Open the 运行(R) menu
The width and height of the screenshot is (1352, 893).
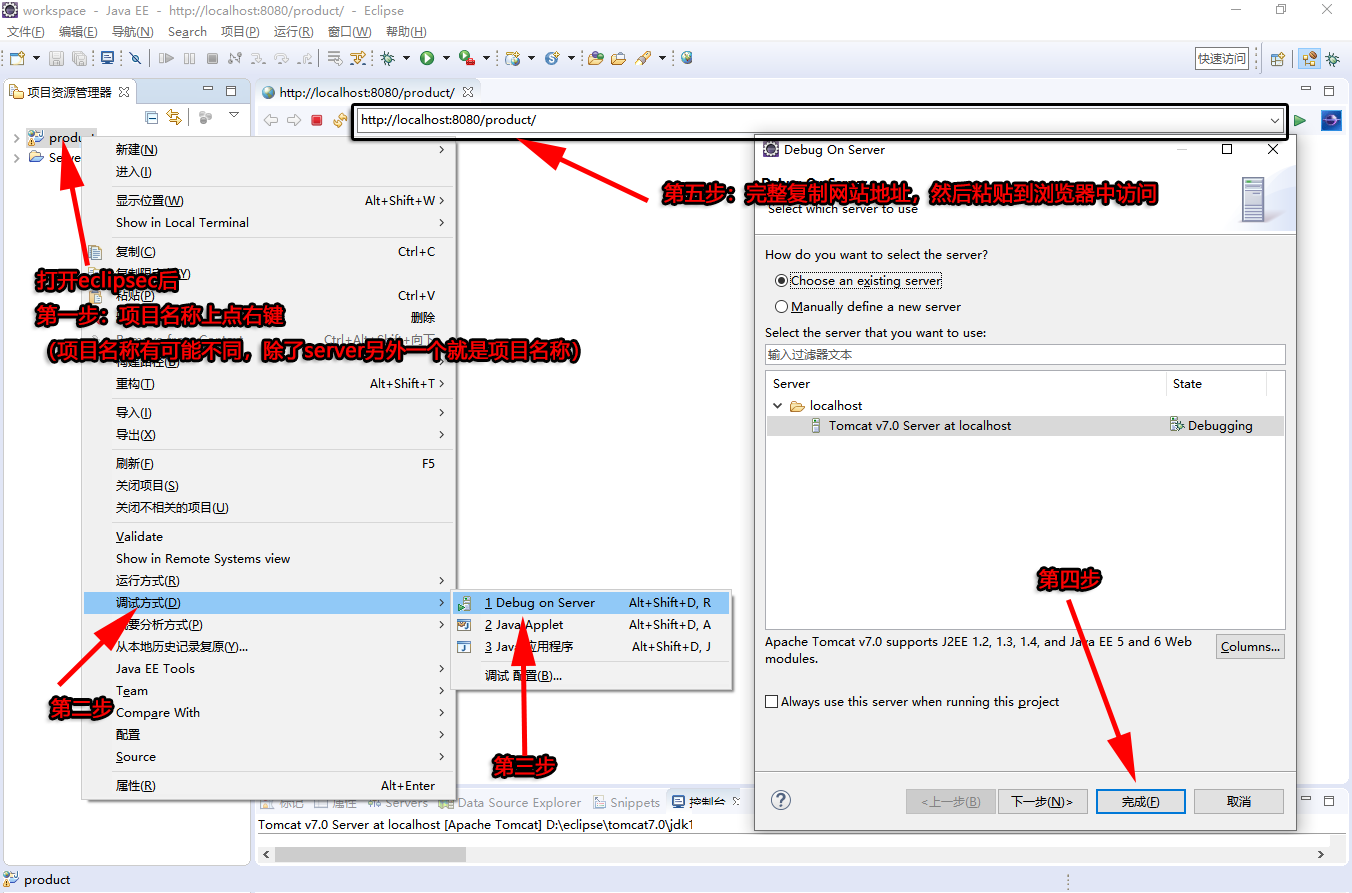coord(292,31)
